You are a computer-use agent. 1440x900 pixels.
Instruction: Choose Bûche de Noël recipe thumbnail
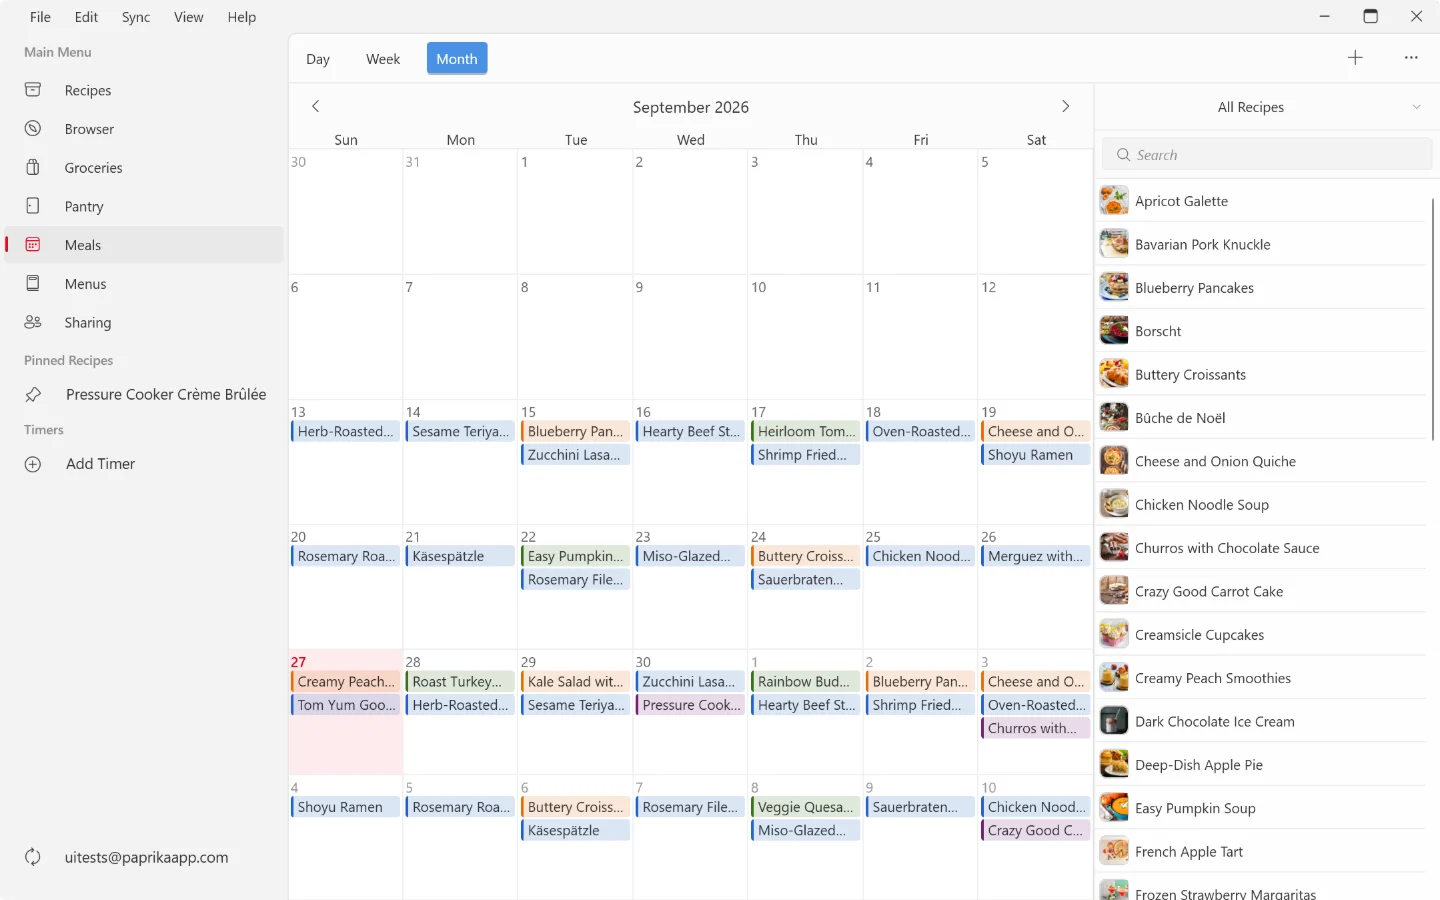(1114, 418)
